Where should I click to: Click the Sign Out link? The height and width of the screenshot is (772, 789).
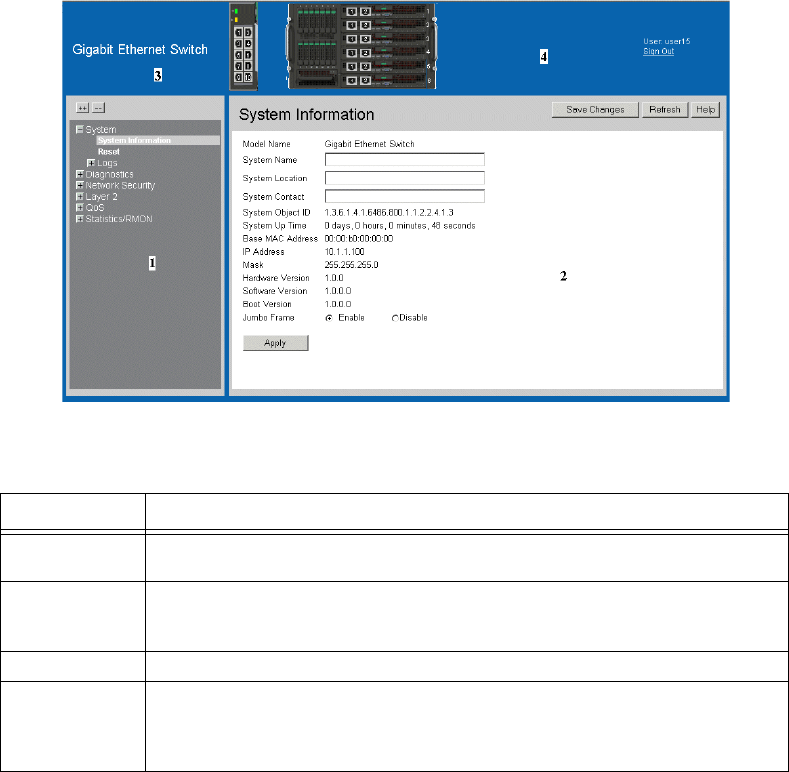pos(658,51)
